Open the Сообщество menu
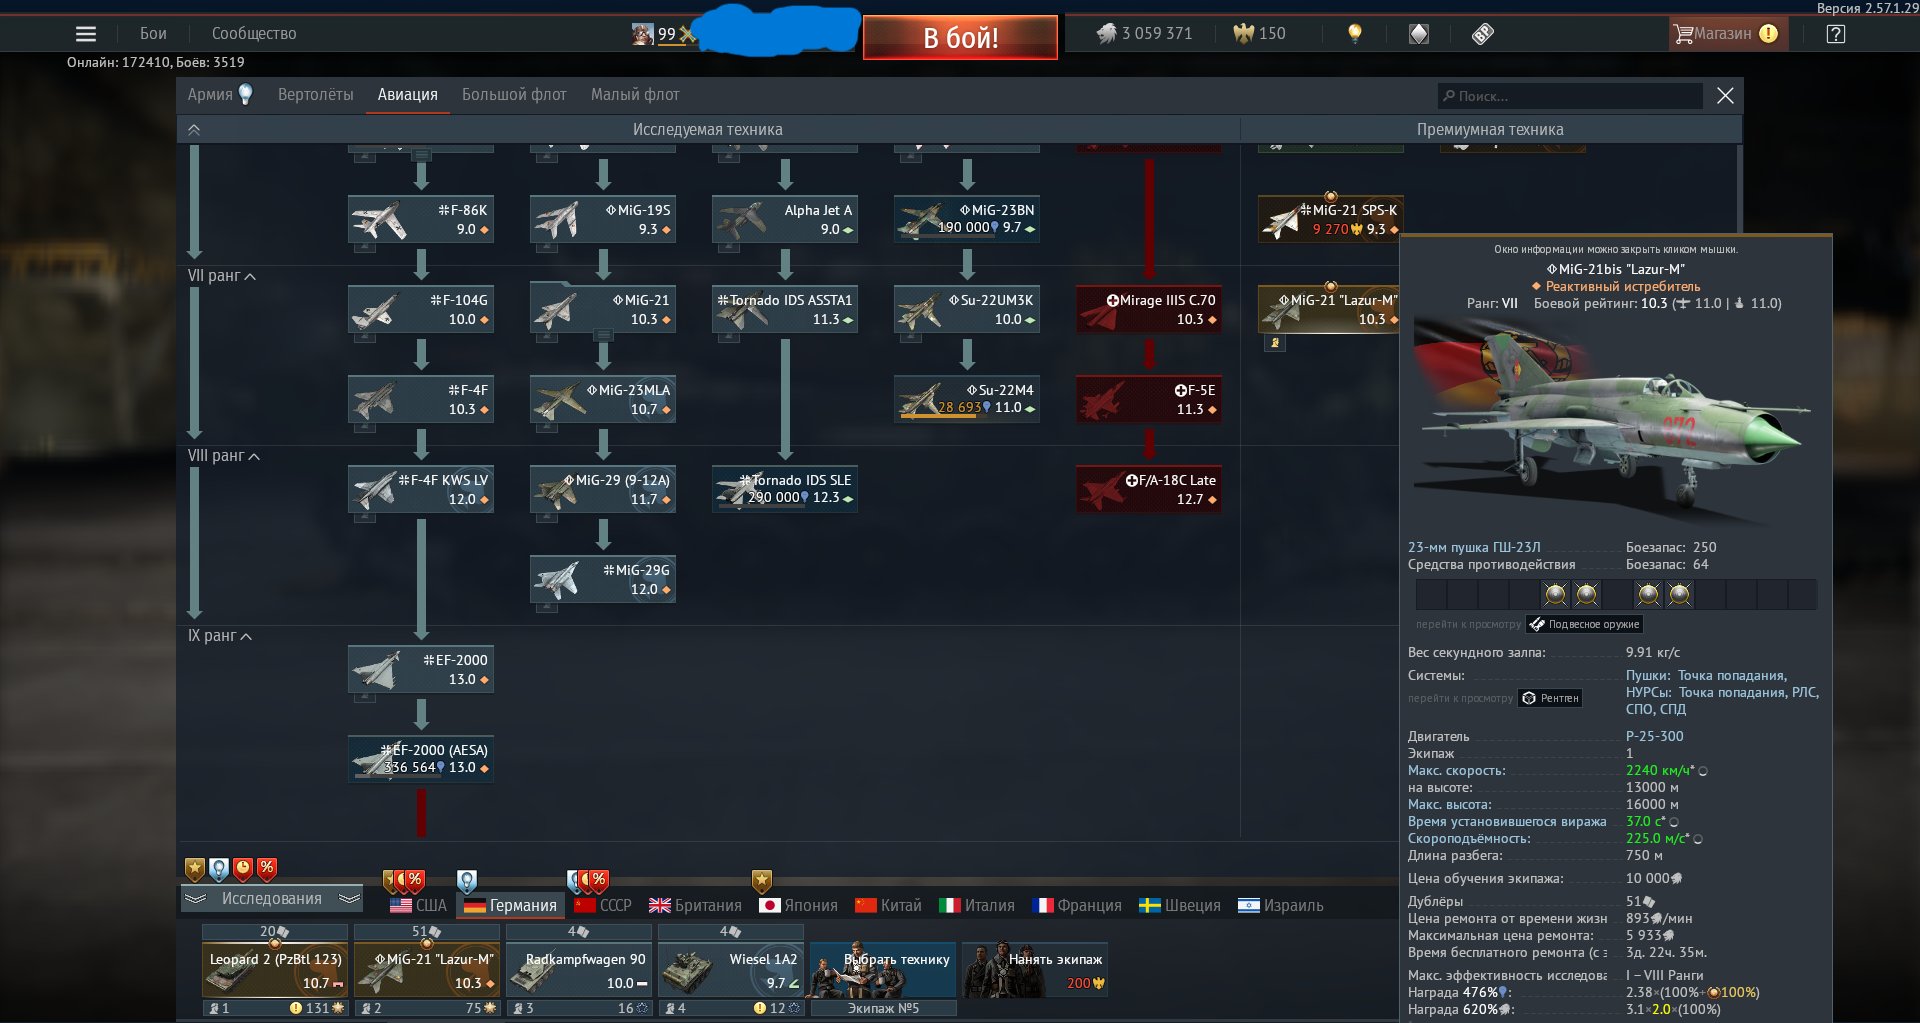The width and height of the screenshot is (1920, 1023). click(x=254, y=34)
